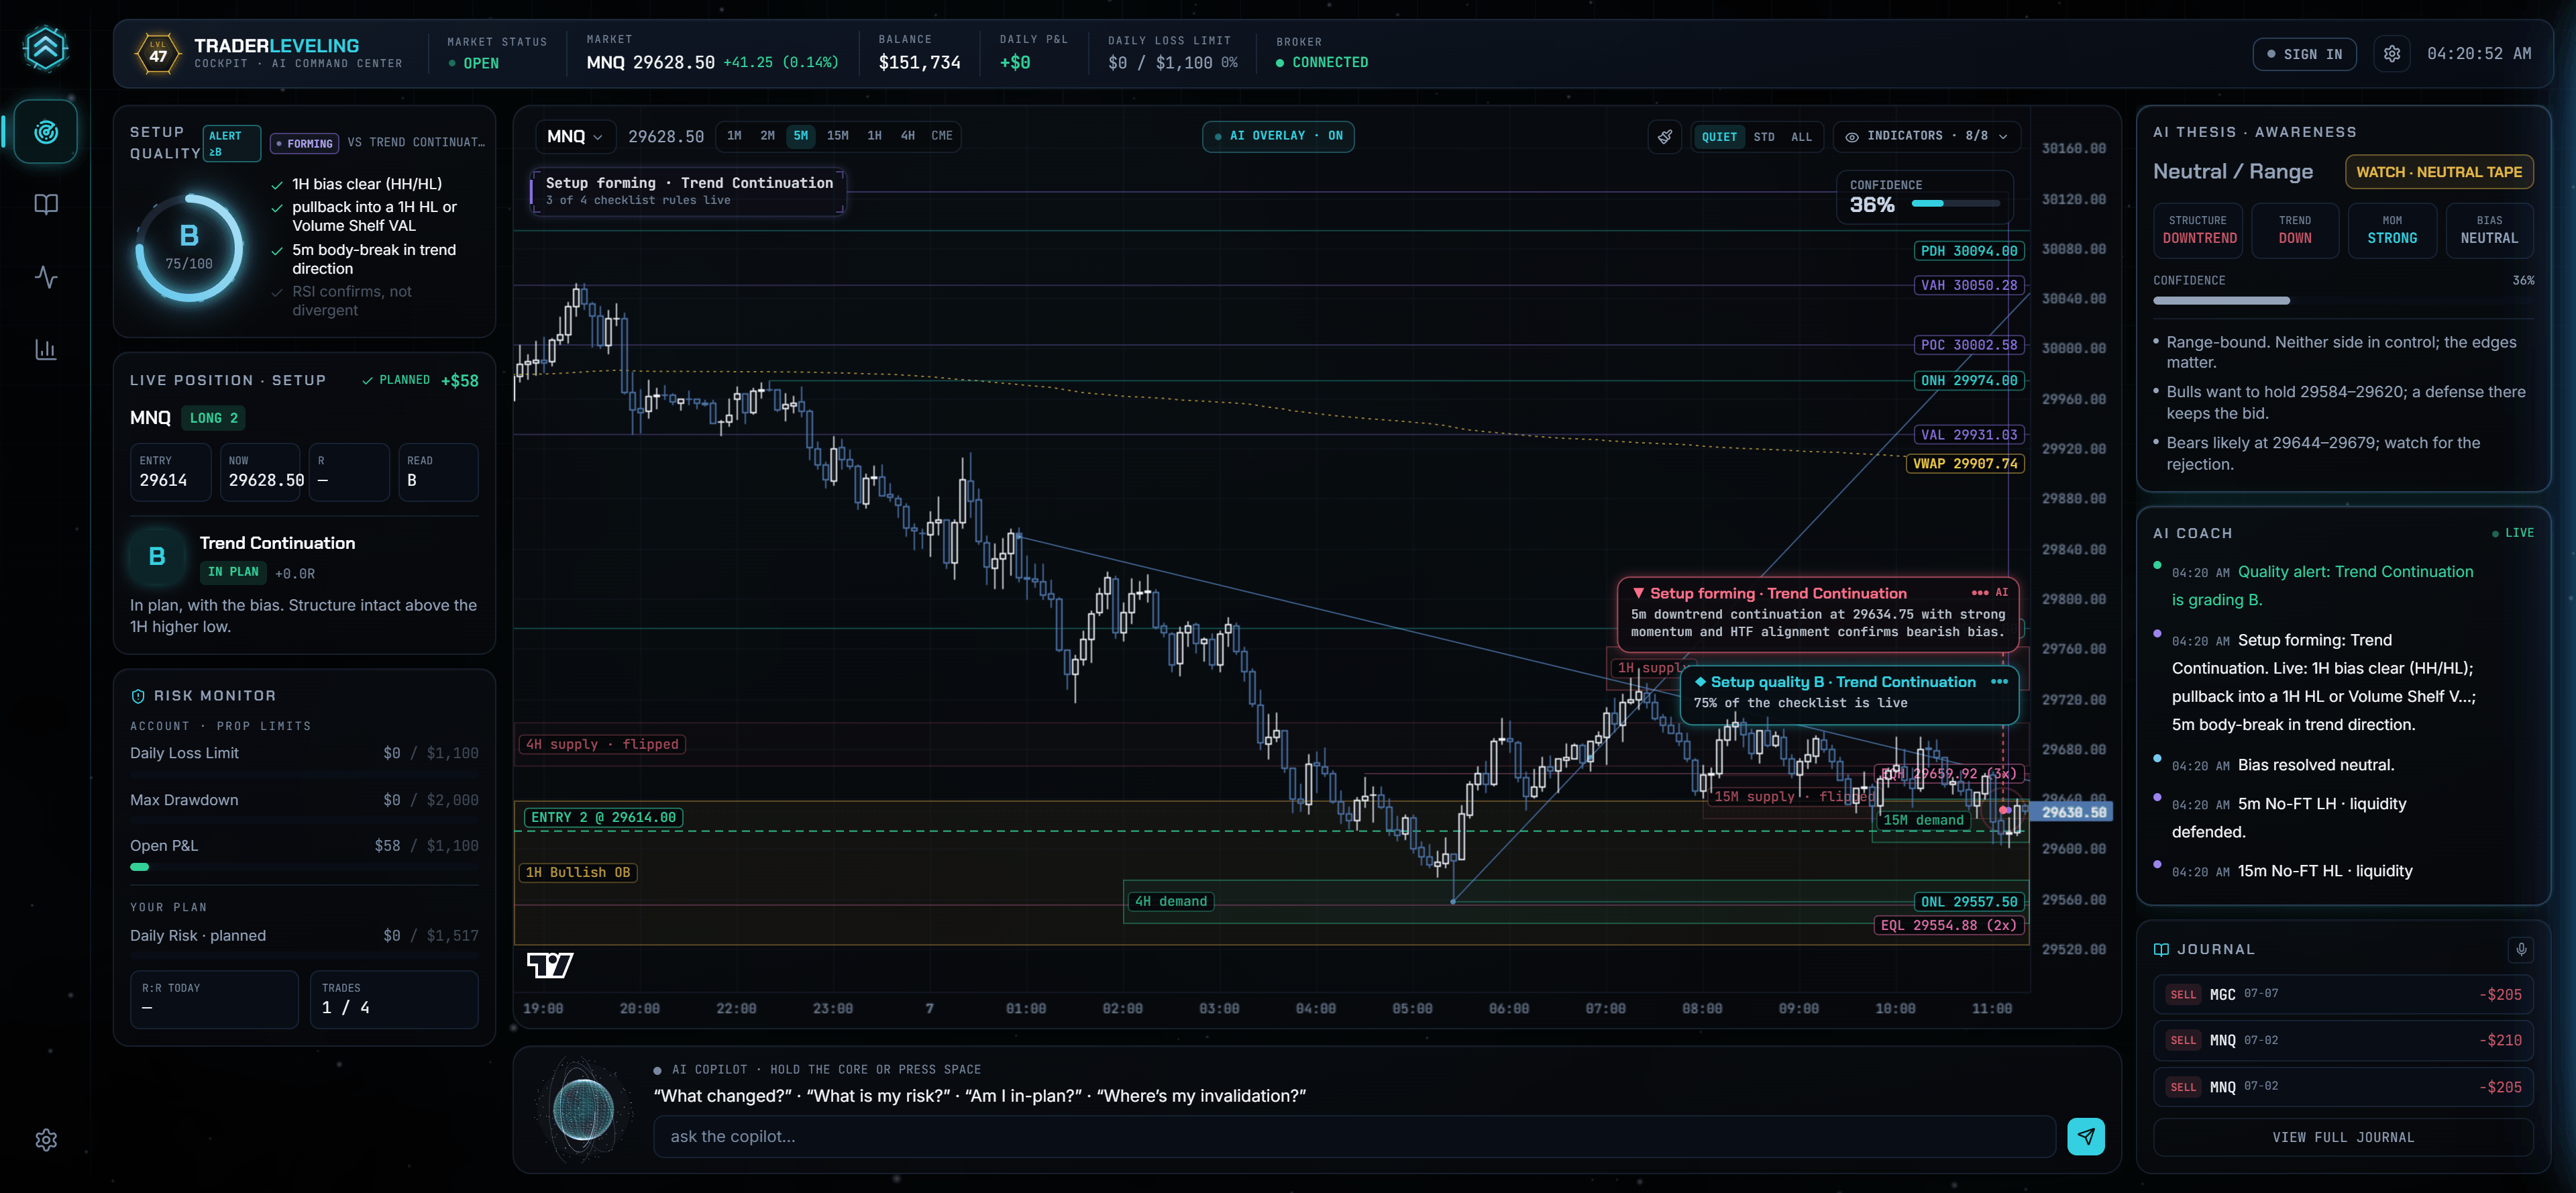This screenshot has width=2576, height=1193.
Task: Open header settings gear icon
Action: pos(2391,54)
